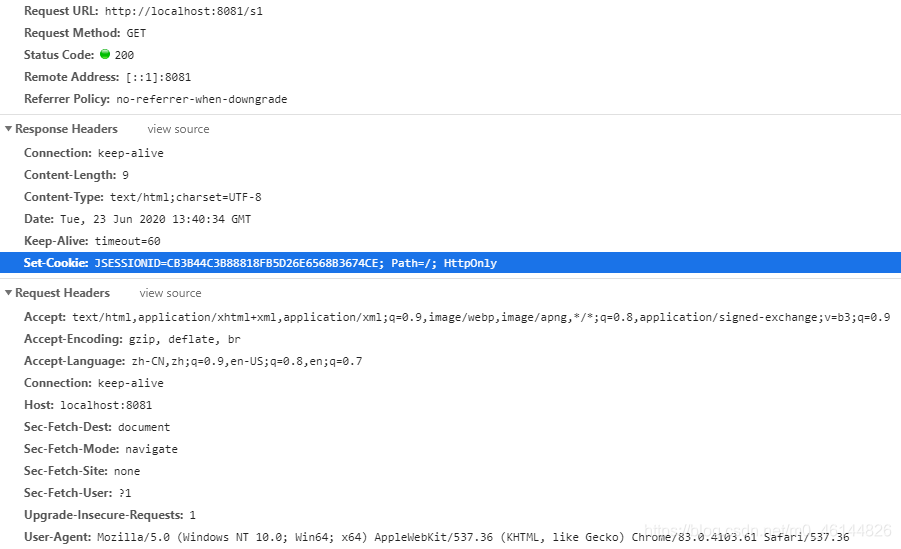Click the request Connection keep-alive row
The width and height of the screenshot is (901, 549).
point(94,383)
